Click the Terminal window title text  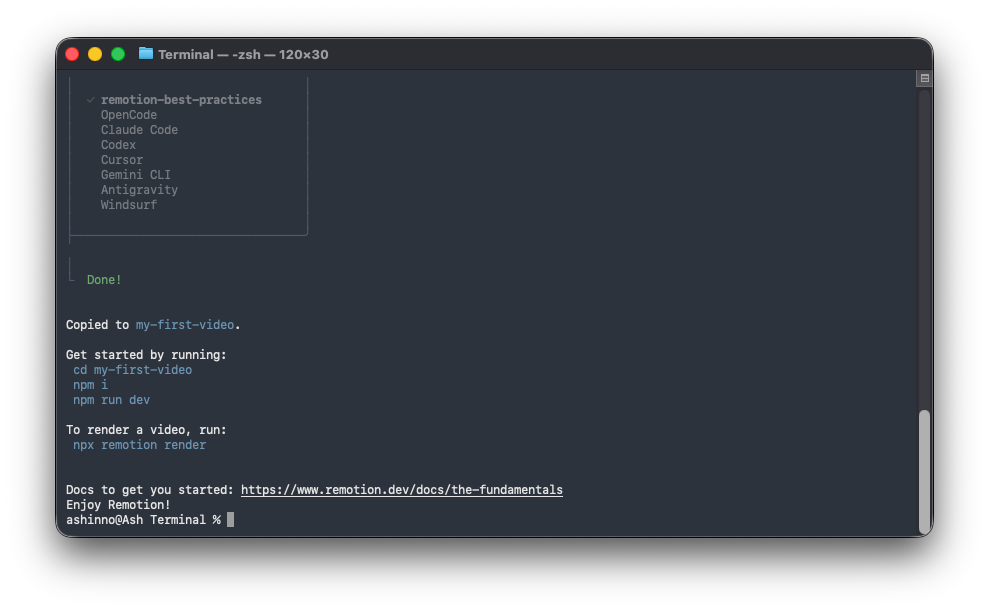[242, 54]
